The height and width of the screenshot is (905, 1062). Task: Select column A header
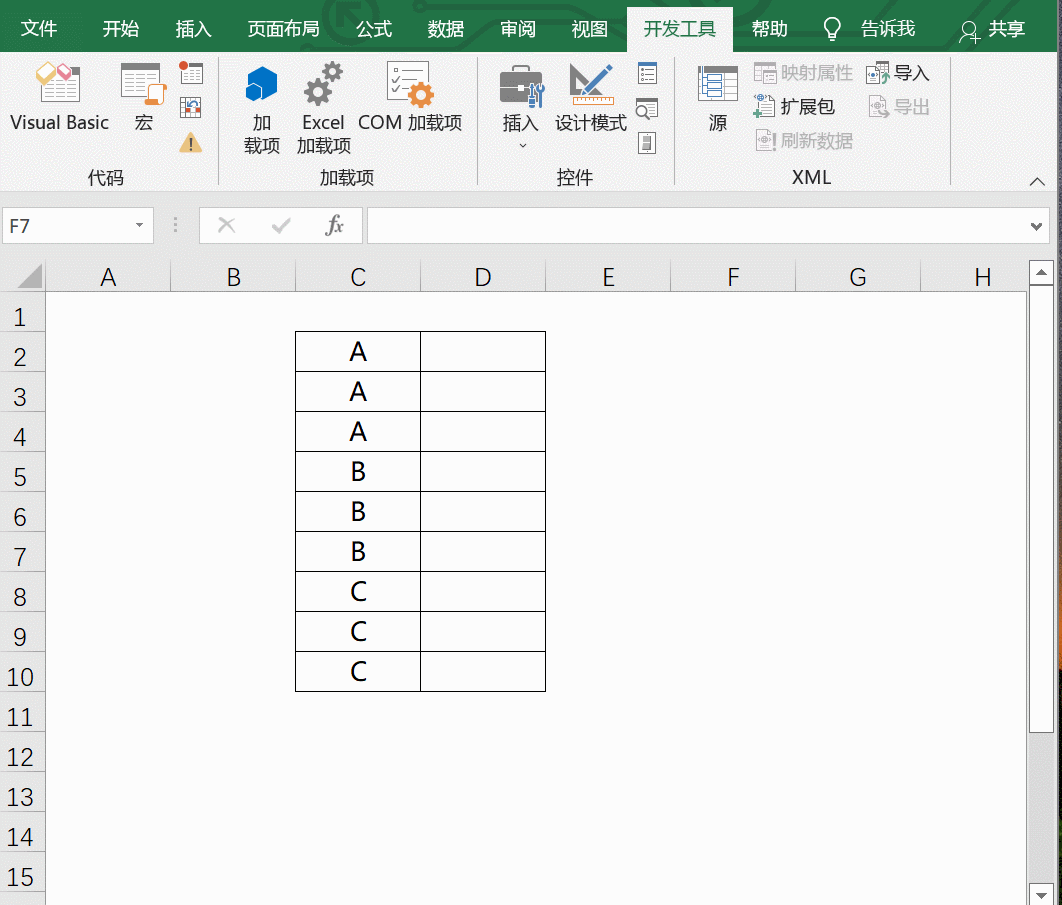(x=108, y=277)
